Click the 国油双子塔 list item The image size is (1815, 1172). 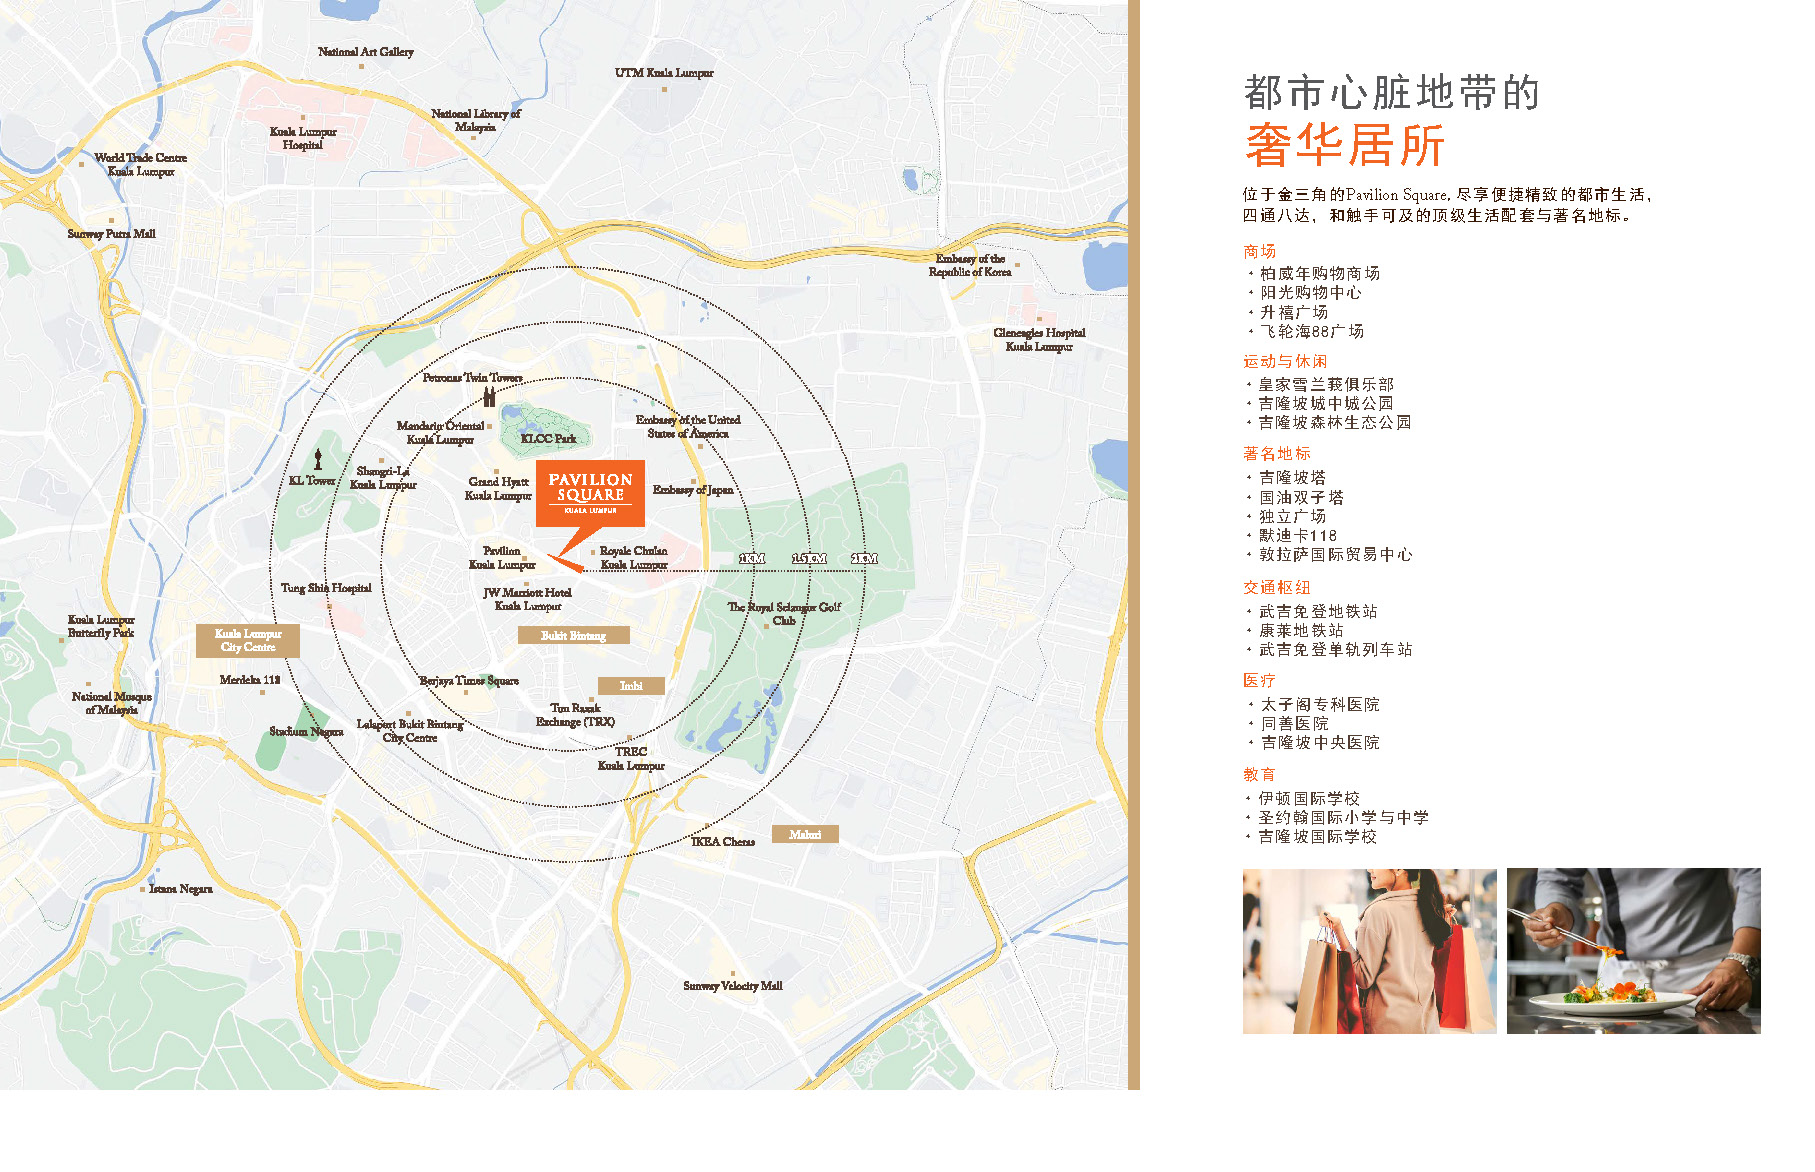click(1302, 498)
